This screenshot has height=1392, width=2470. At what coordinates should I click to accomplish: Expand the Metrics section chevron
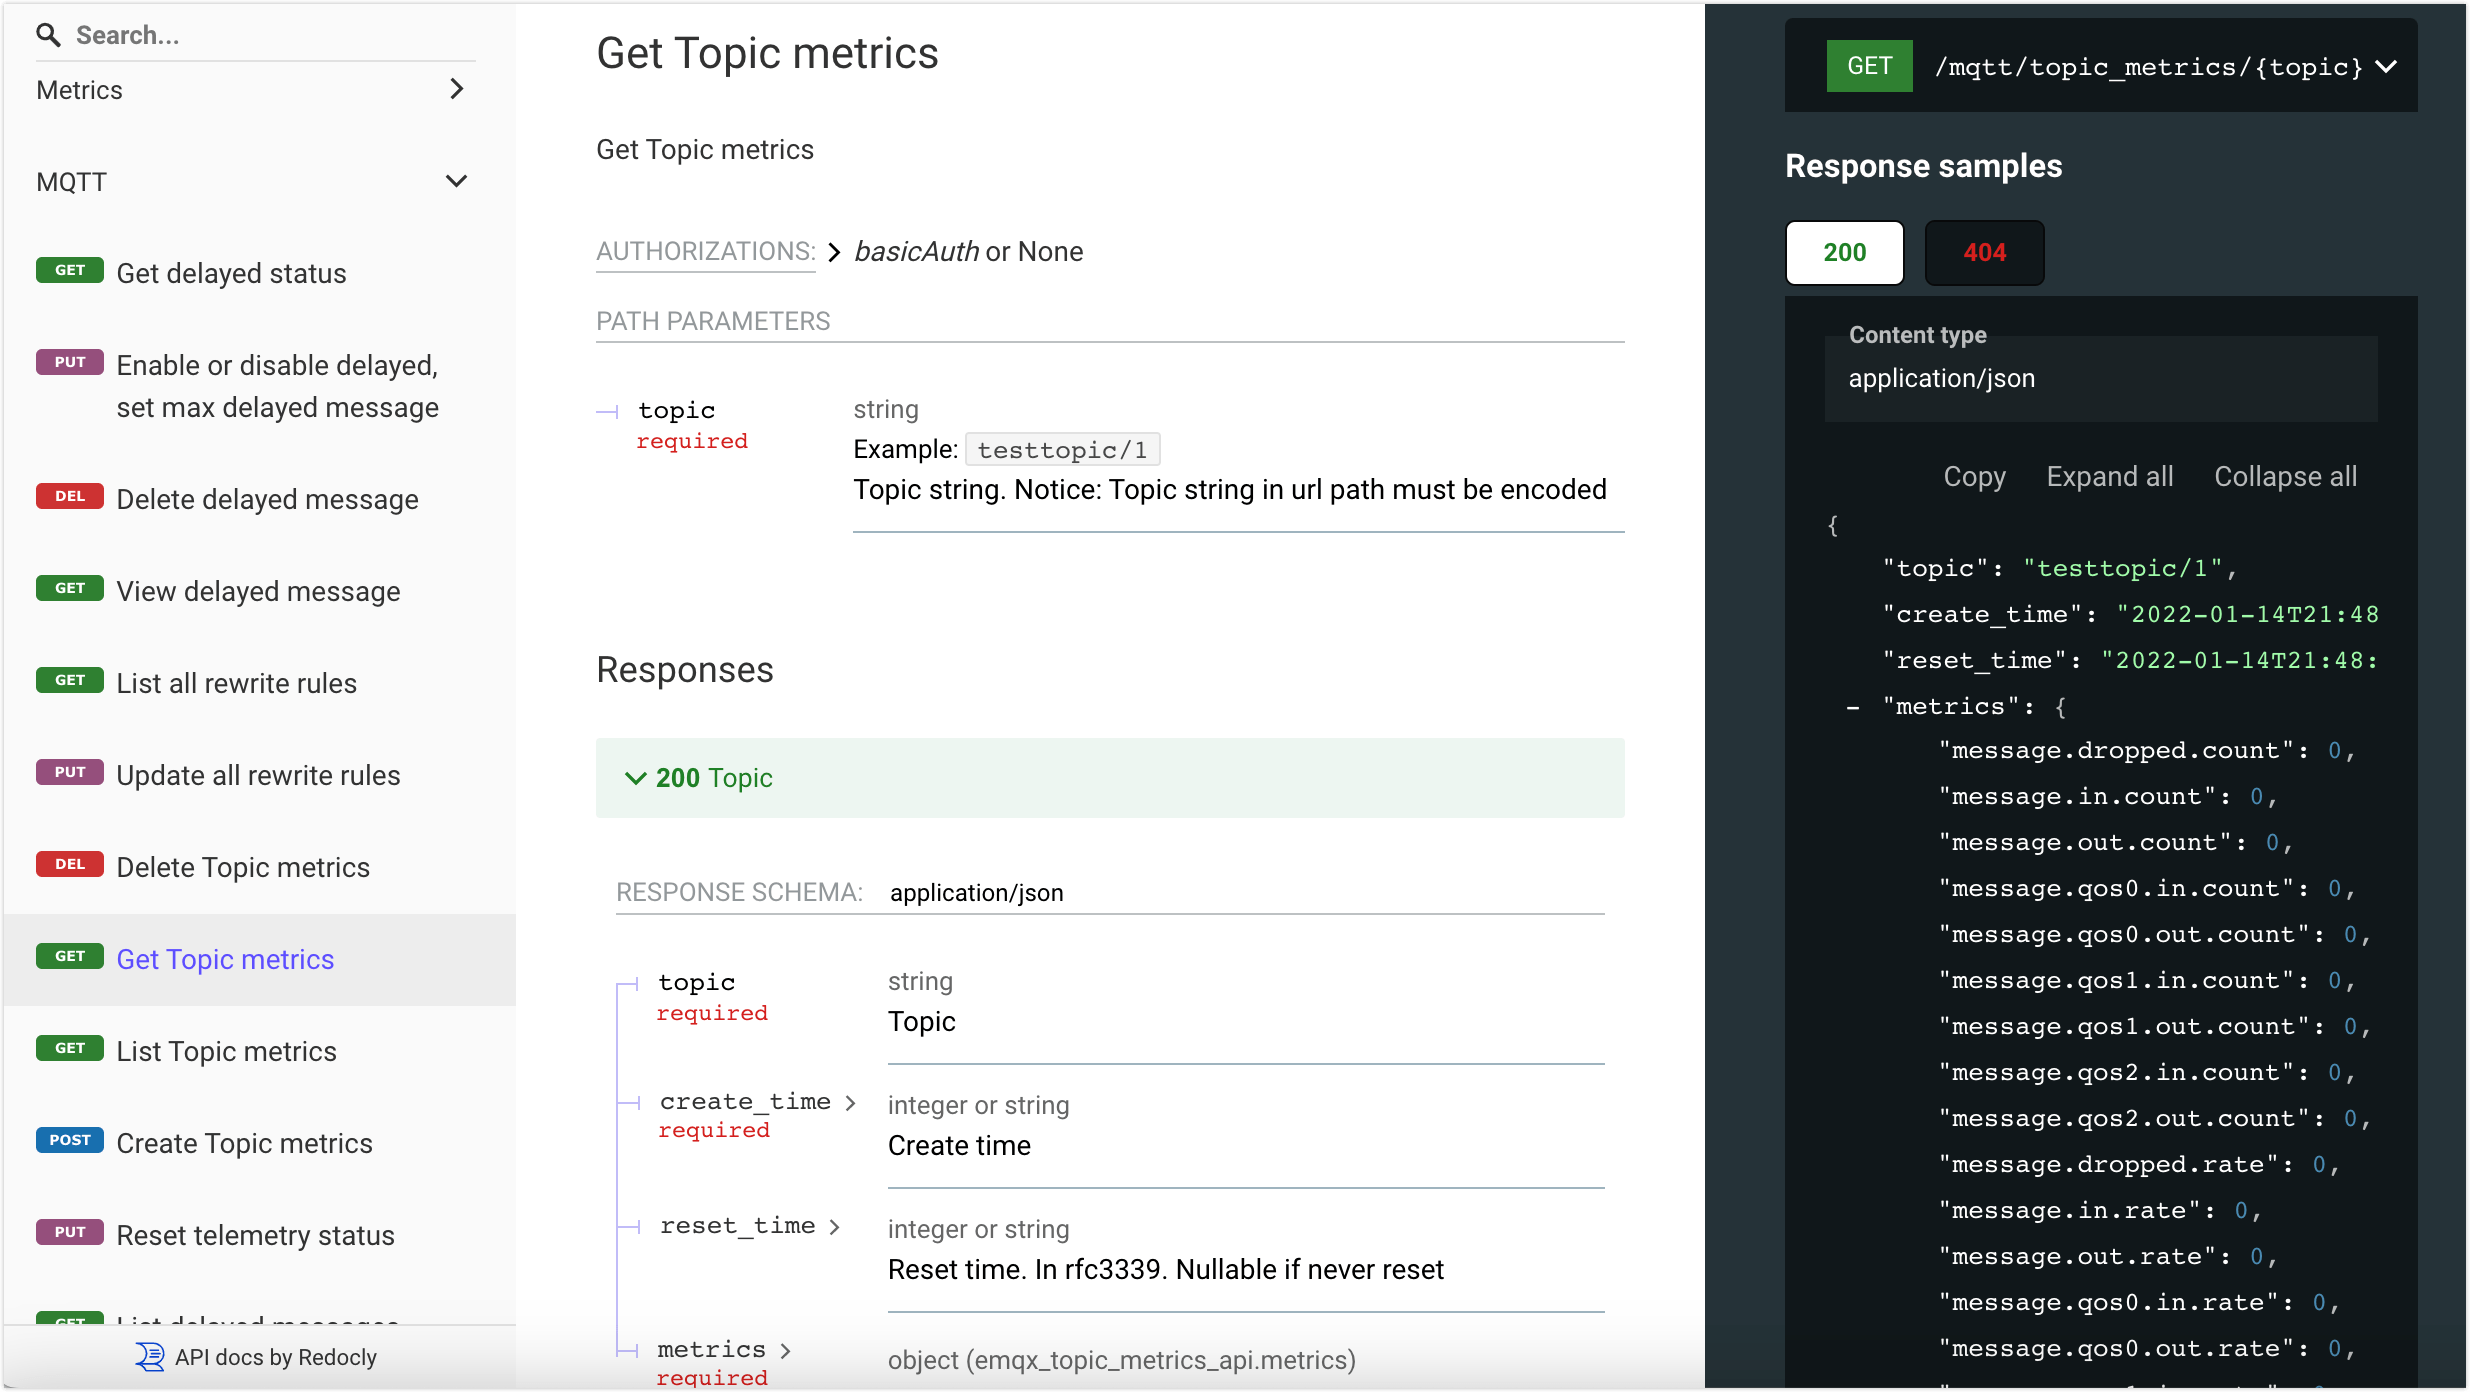click(457, 89)
